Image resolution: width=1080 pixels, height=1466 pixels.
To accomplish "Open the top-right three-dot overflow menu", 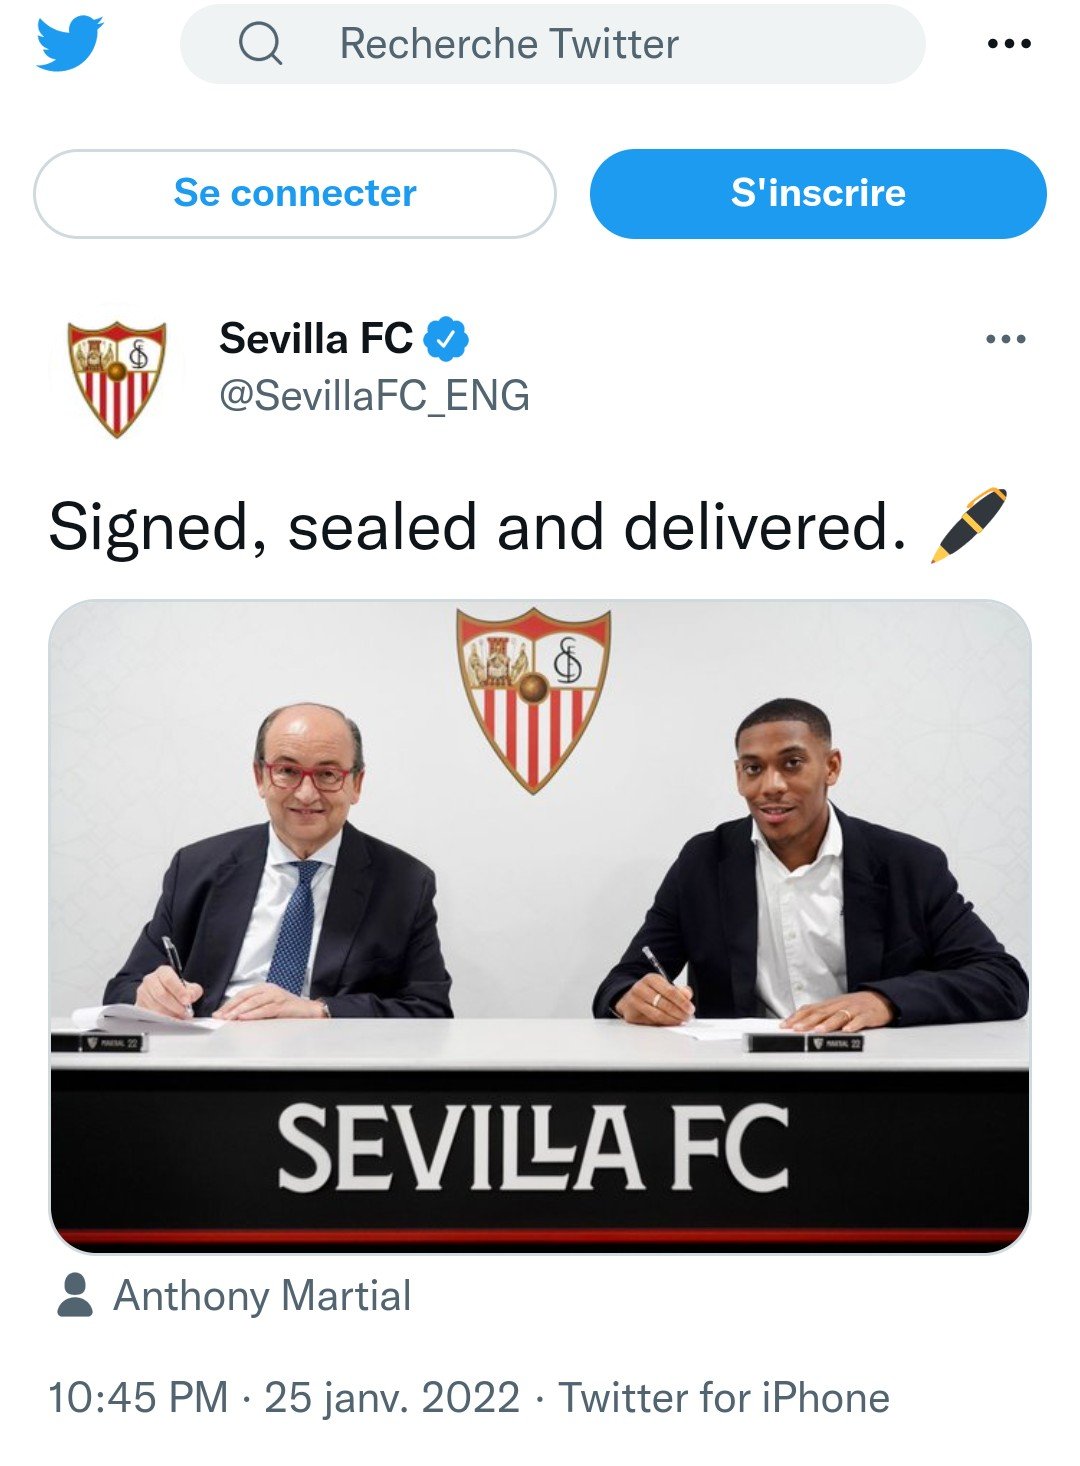I will point(1008,44).
